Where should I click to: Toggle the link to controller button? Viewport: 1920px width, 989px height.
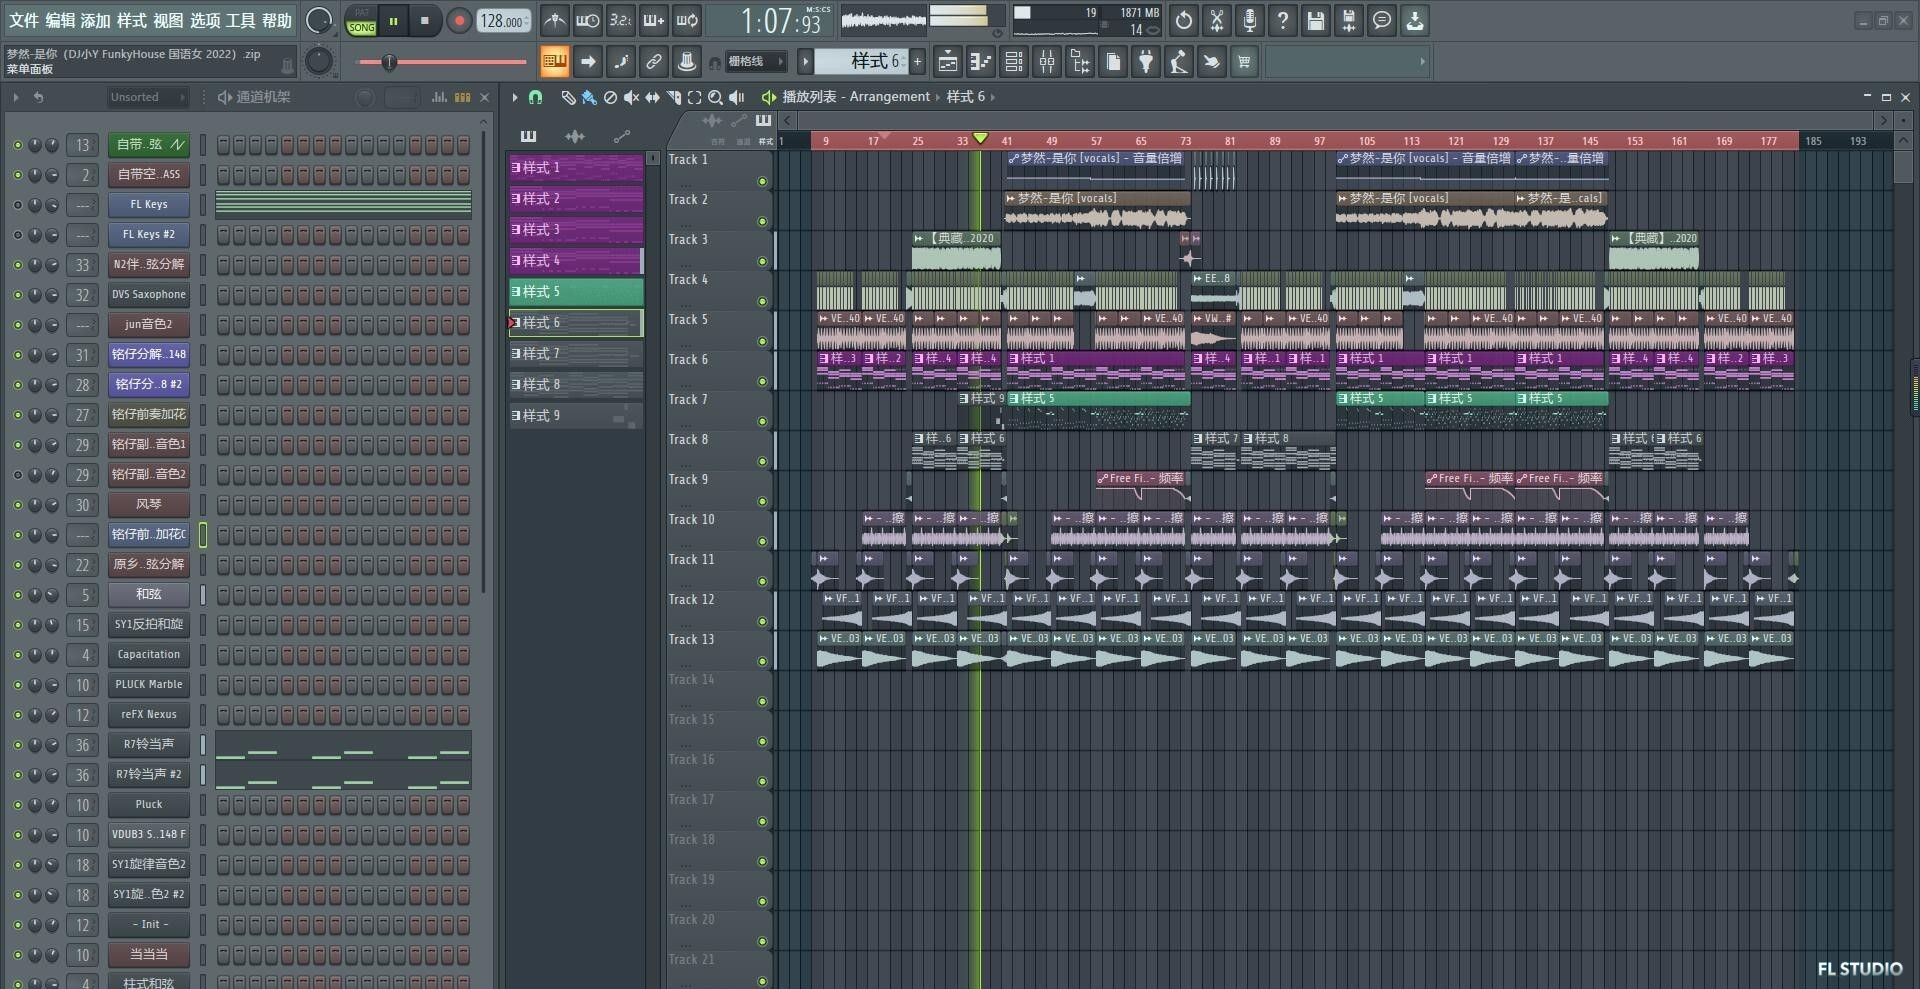[x=654, y=62]
